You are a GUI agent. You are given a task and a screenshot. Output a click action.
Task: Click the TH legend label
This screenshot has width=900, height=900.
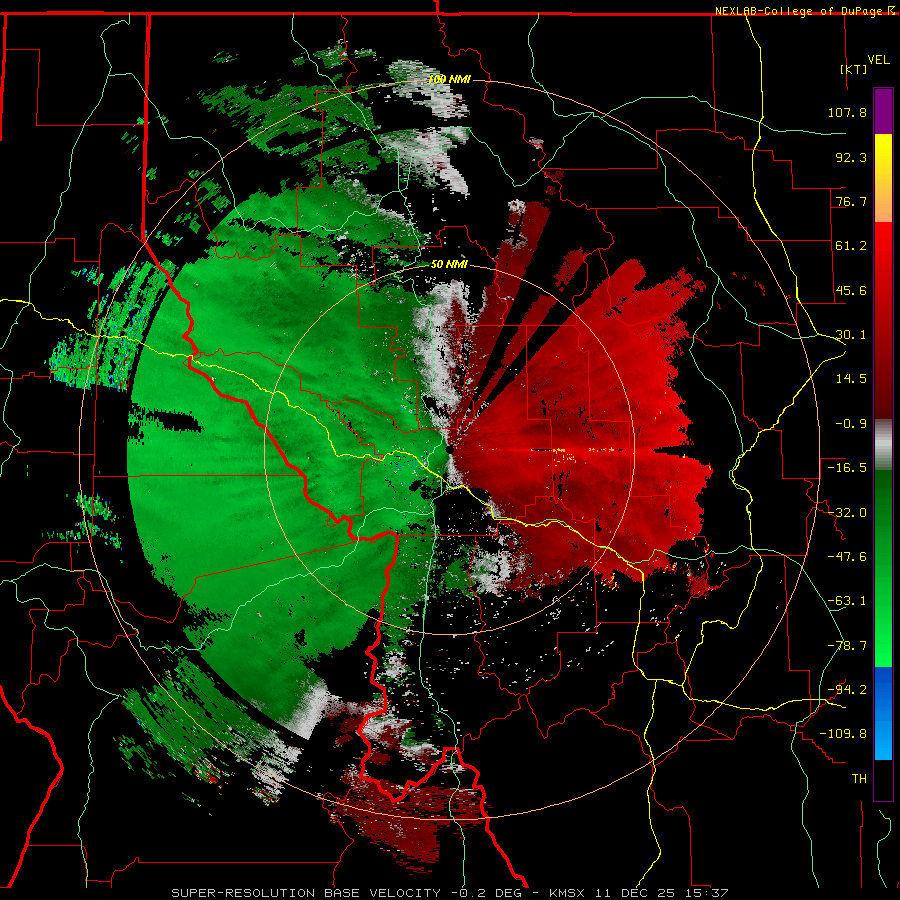coord(859,779)
